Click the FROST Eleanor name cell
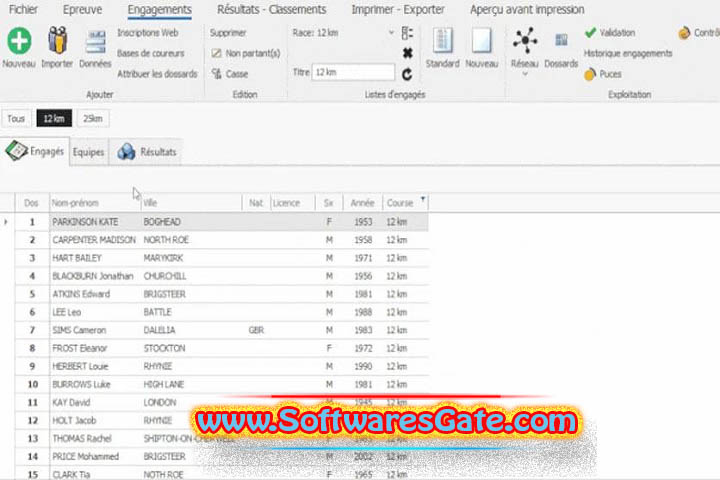Screen dimensions: 720x480 [x=95, y=348]
